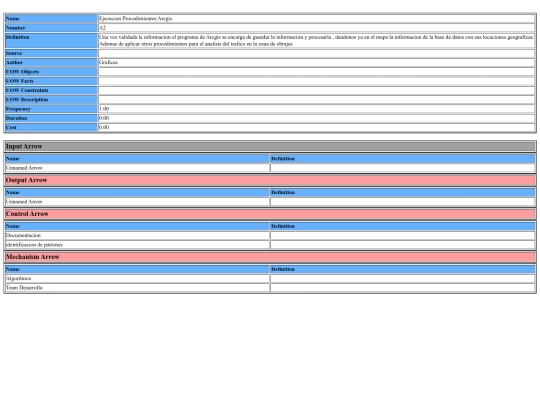Click the Definition column header under Mechanism Arrow
The height and width of the screenshot is (405, 540).
point(403,269)
